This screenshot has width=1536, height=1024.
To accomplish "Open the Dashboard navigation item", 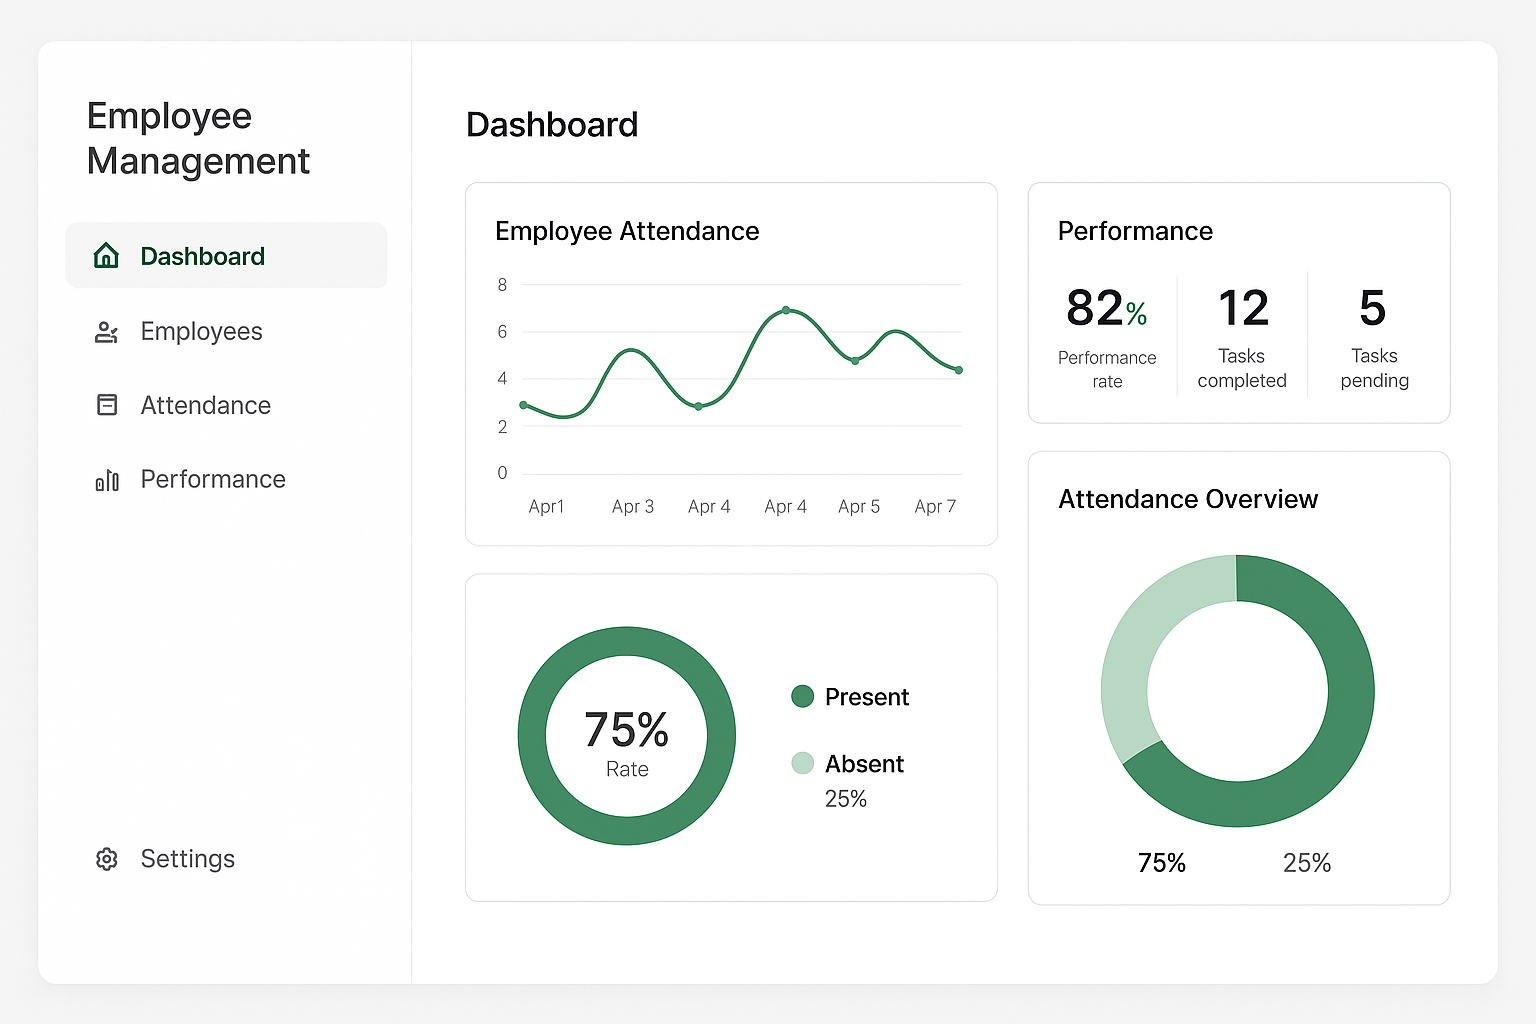I will pyautogui.click(x=202, y=256).
